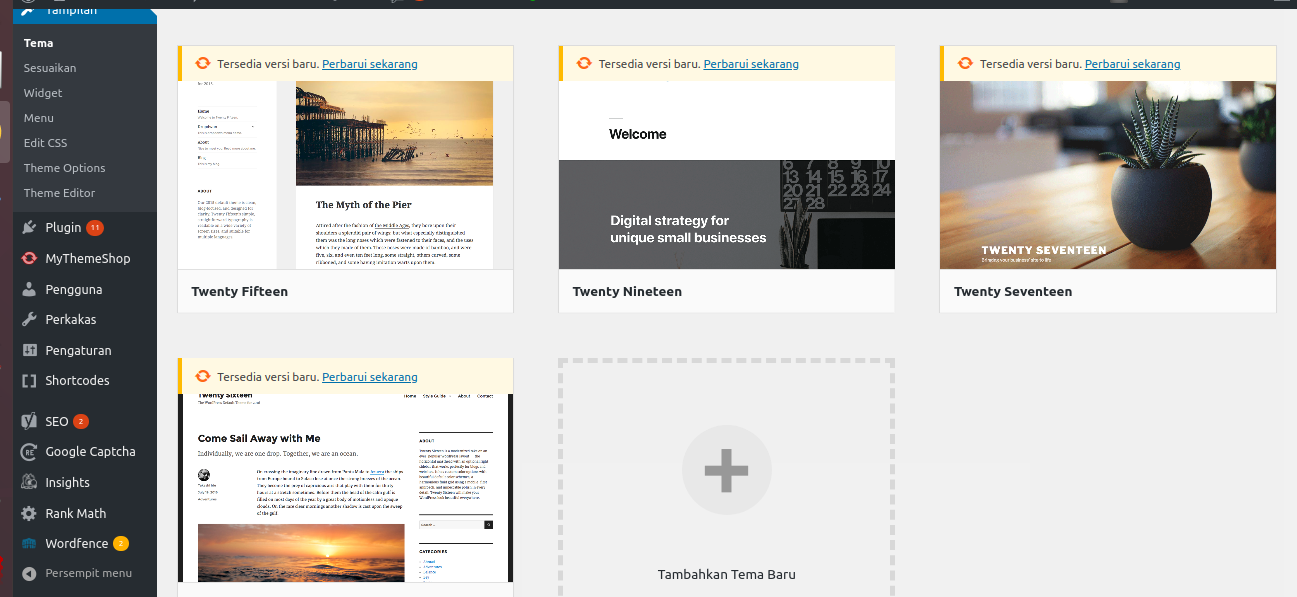The height and width of the screenshot is (597, 1297).
Task: Open the Insights menu label
Action: pyautogui.click(x=67, y=482)
